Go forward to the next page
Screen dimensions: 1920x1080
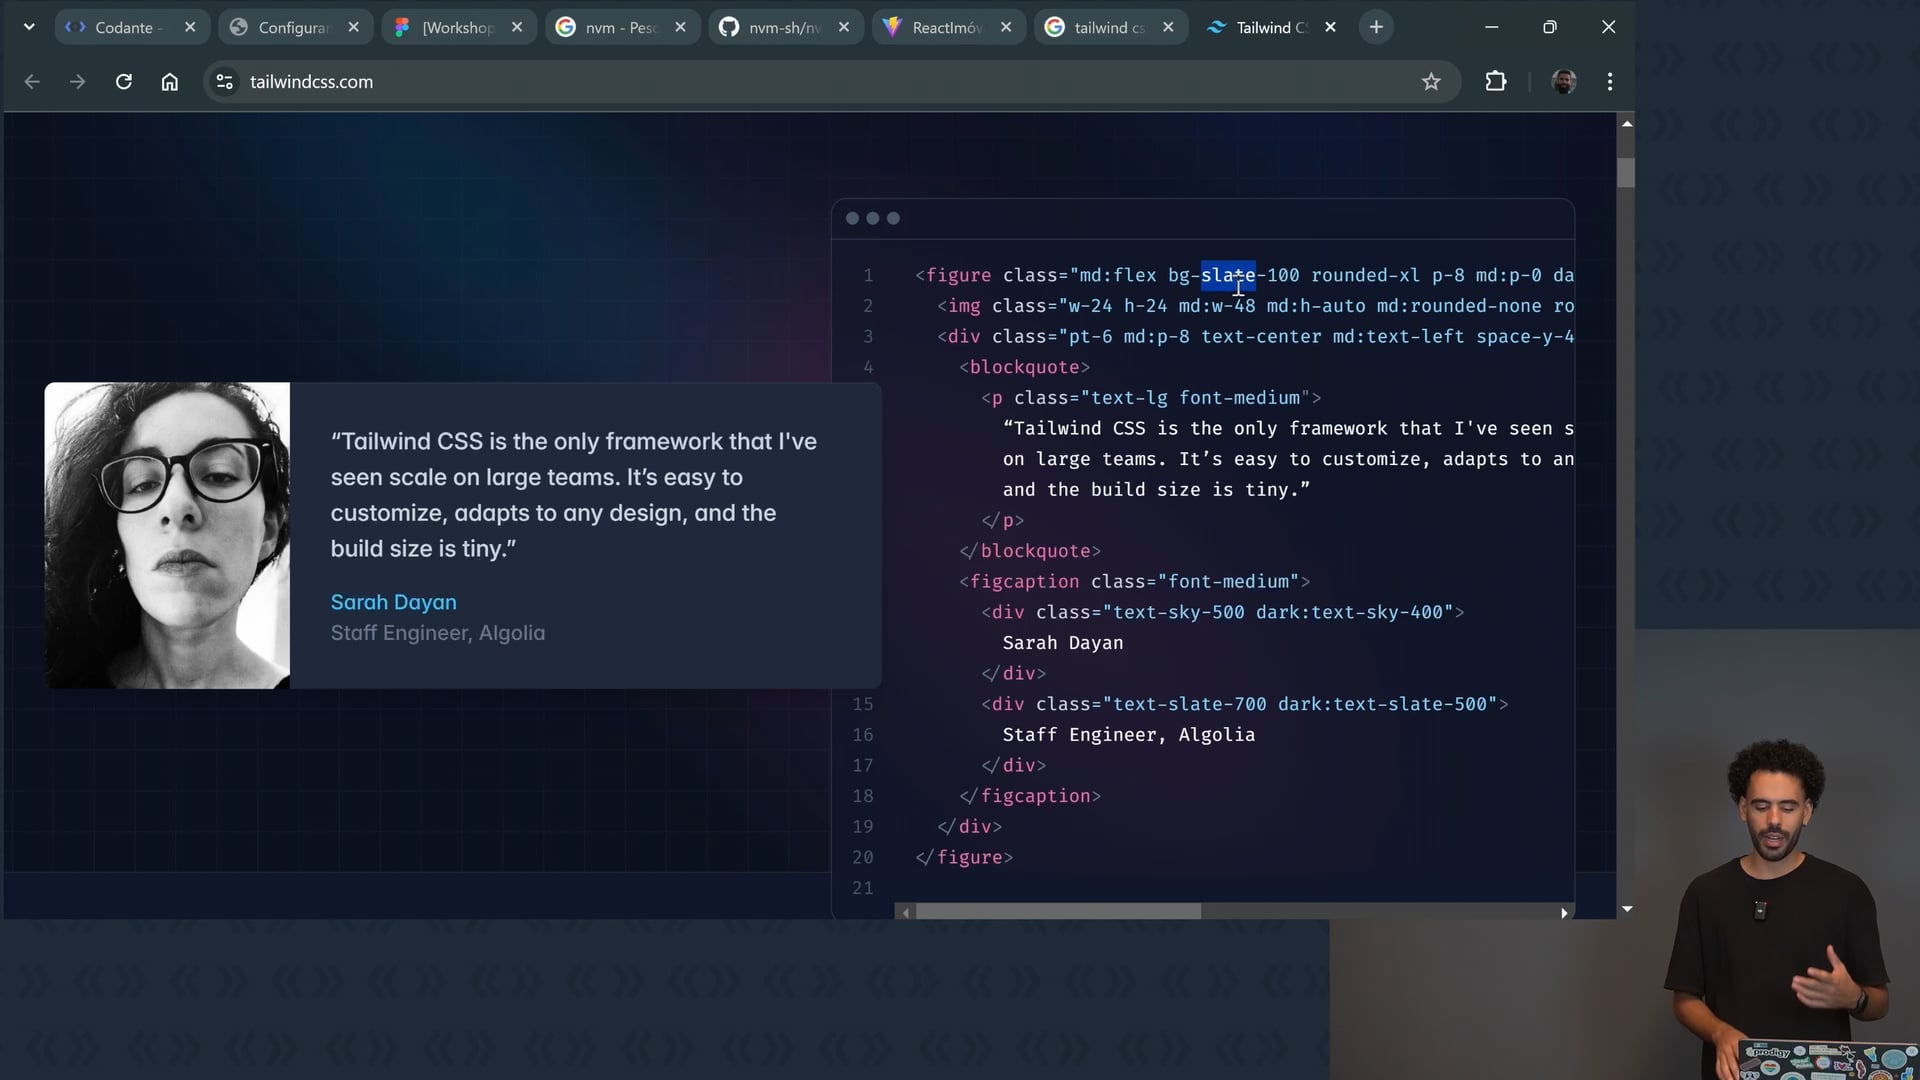pyautogui.click(x=78, y=82)
